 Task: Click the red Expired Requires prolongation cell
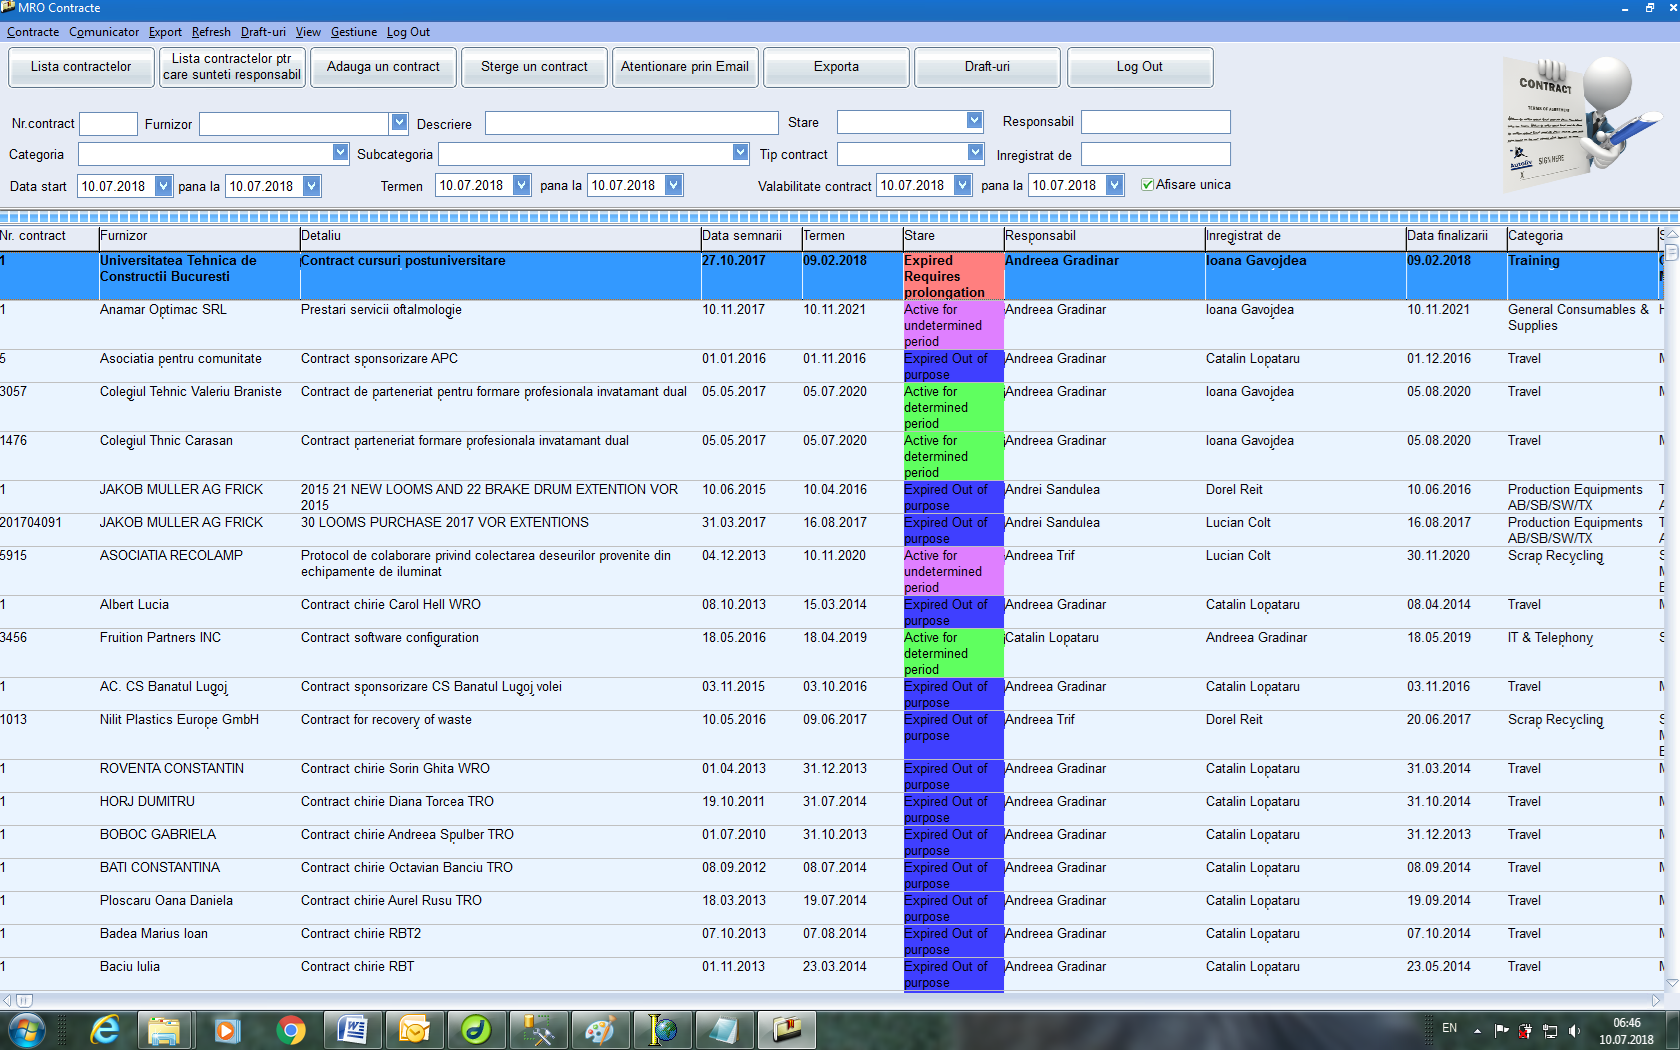(953, 276)
